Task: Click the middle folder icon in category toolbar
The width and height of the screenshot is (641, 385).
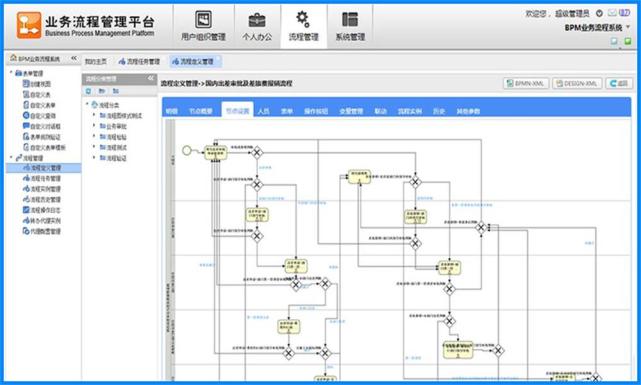Action: click(x=102, y=91)
